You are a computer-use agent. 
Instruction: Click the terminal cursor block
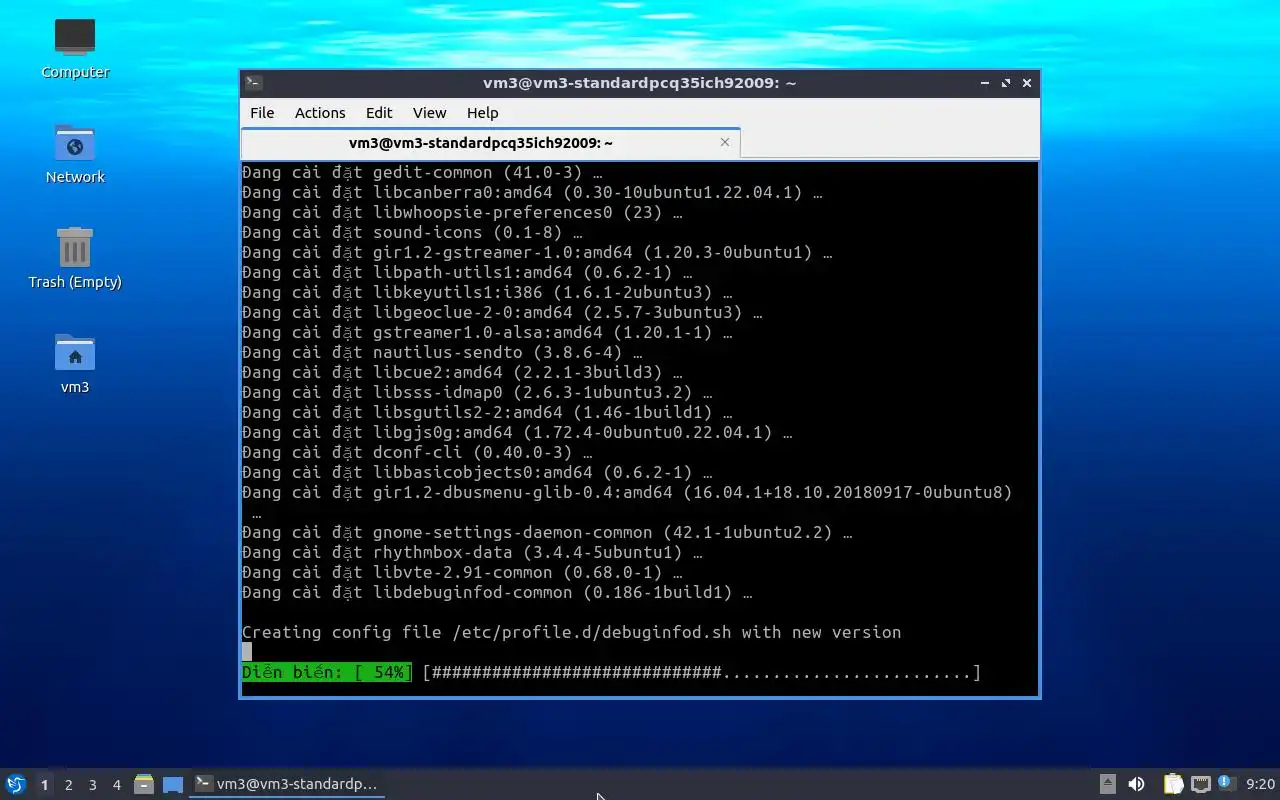coord(247,652)
